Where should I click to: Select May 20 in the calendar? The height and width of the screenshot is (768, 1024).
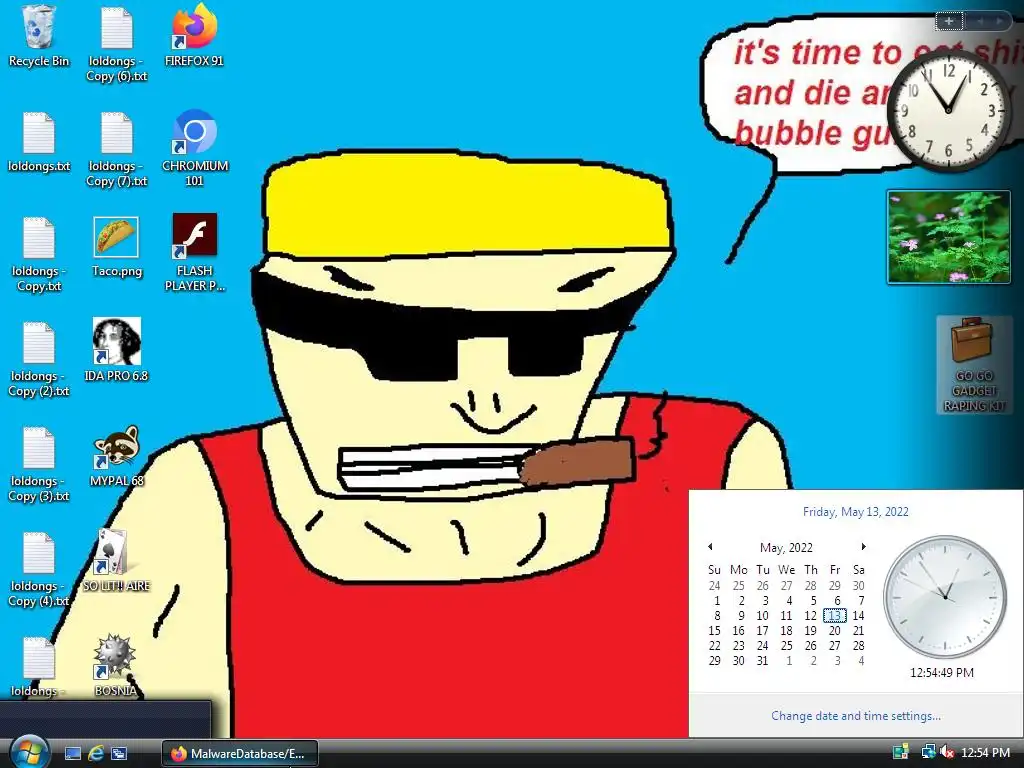(835, 630)
